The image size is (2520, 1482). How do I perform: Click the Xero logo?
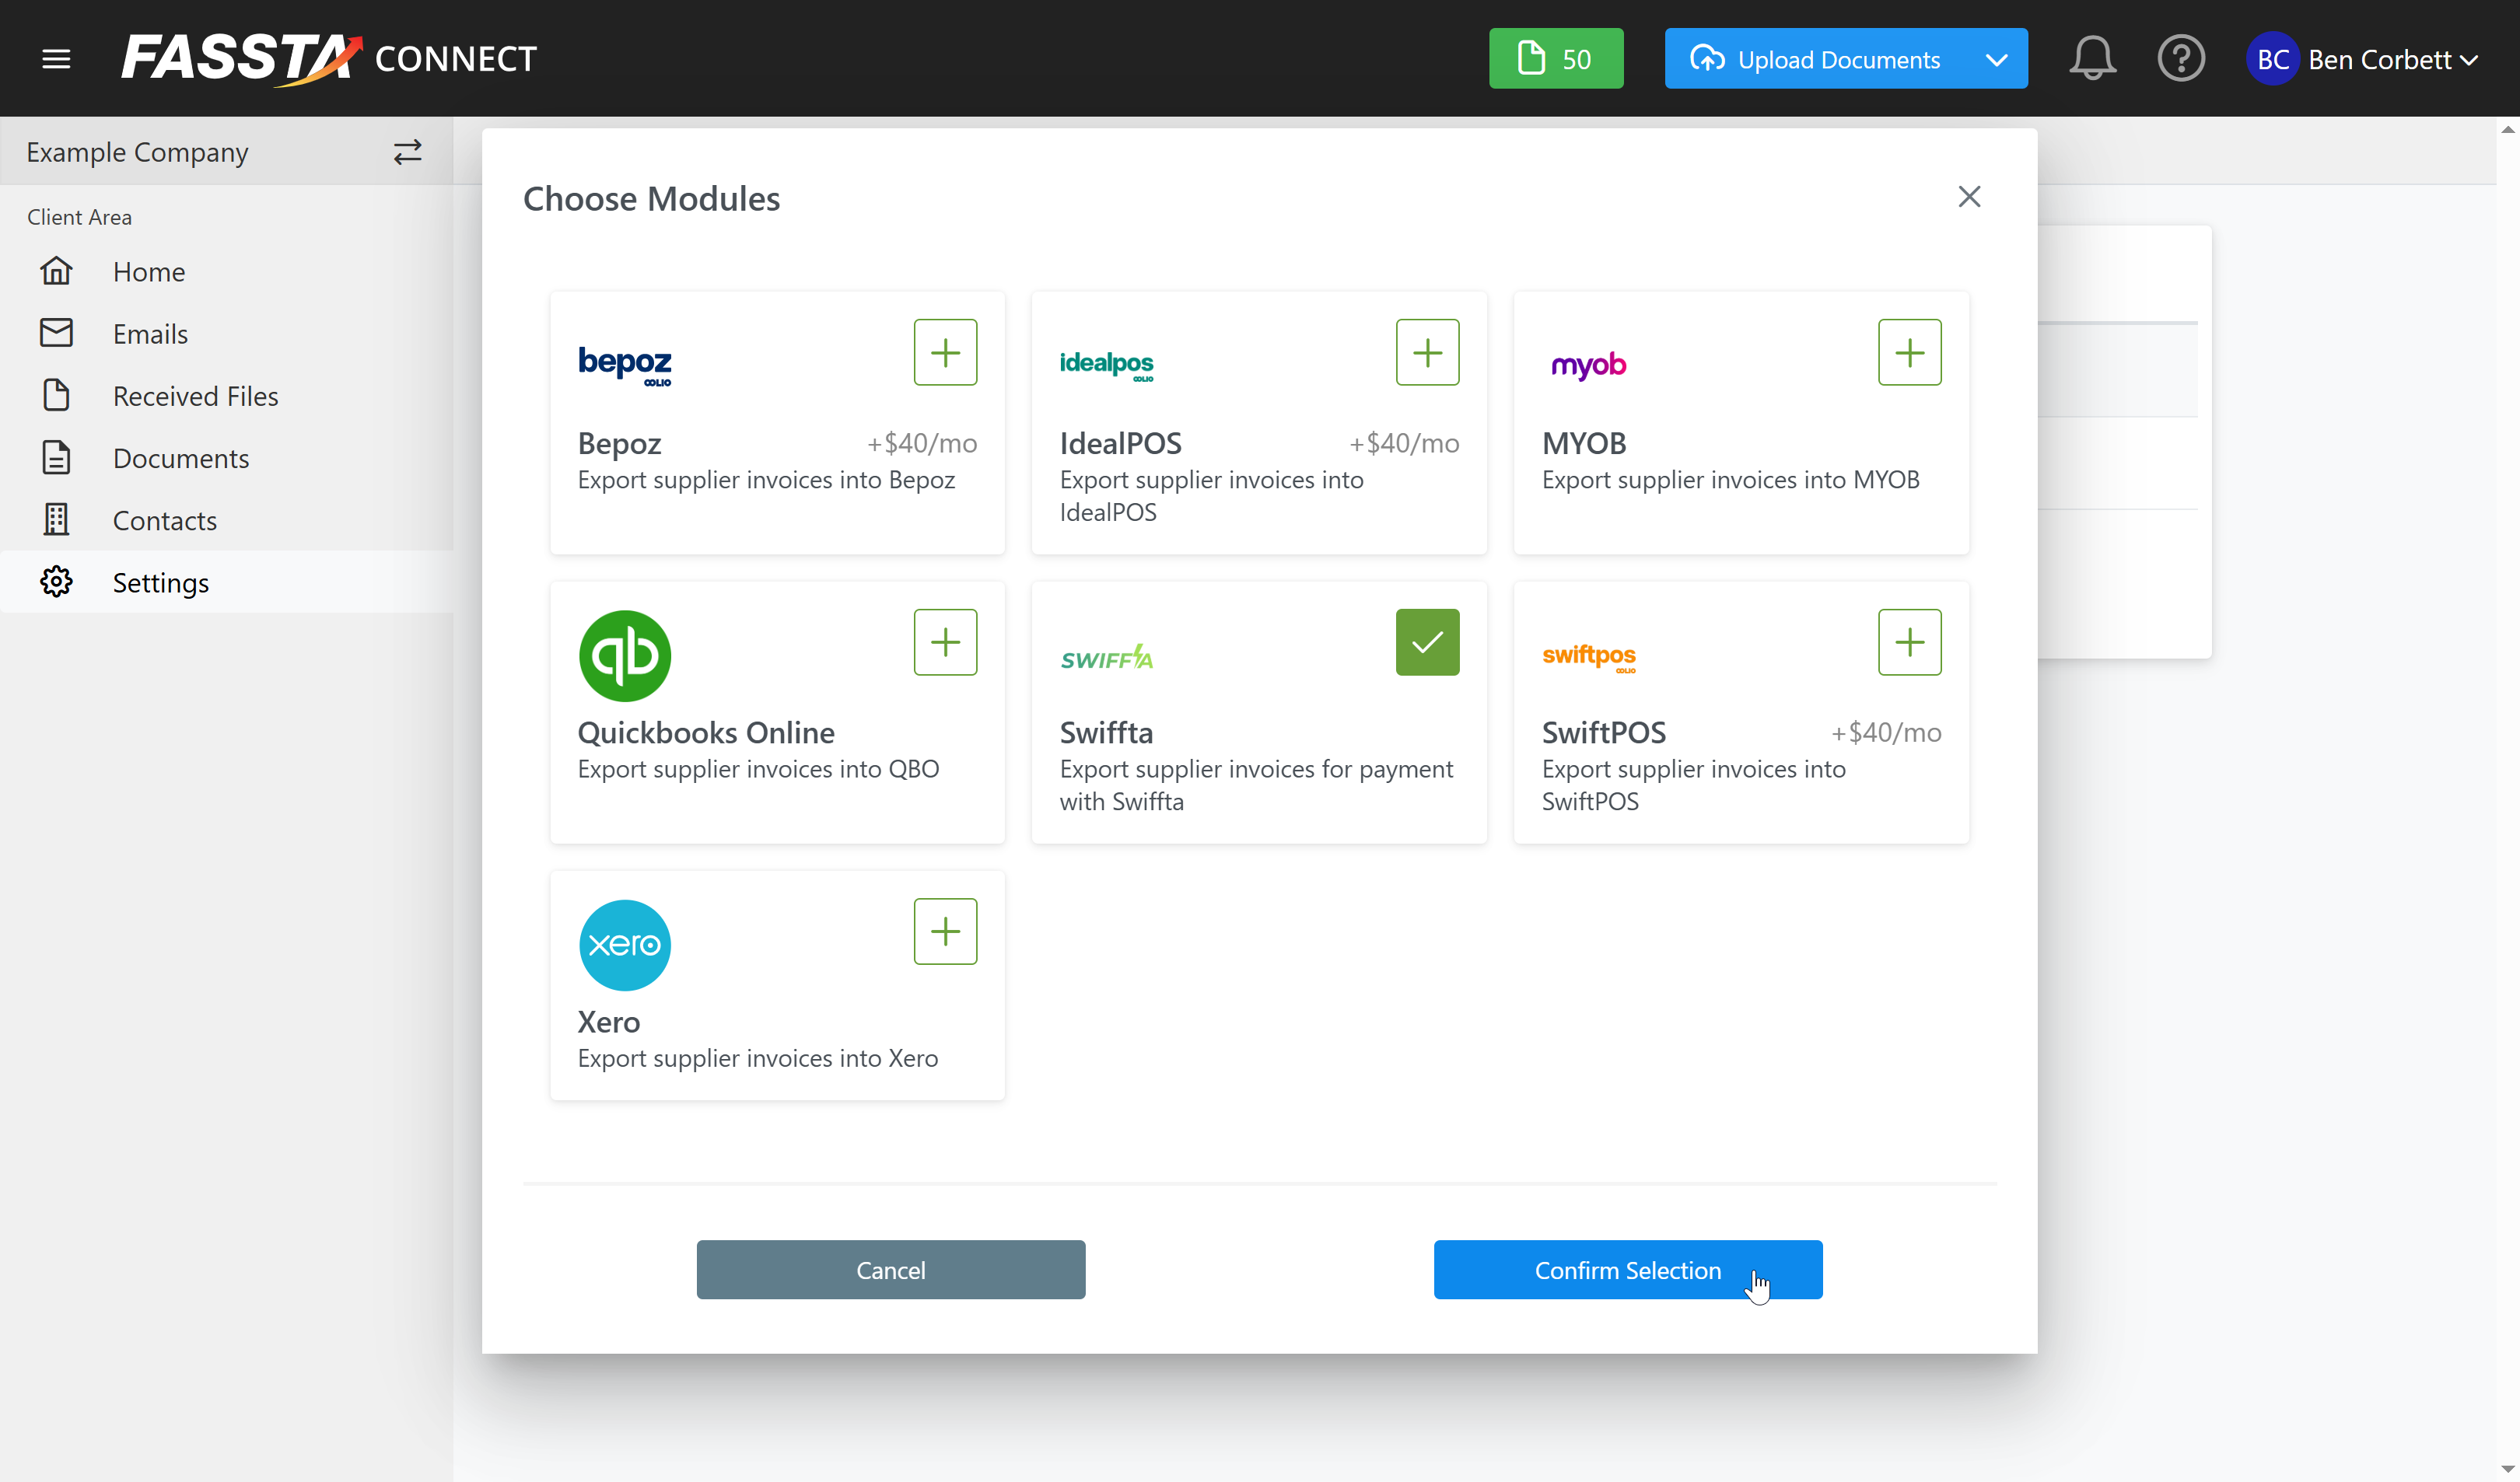624,944
